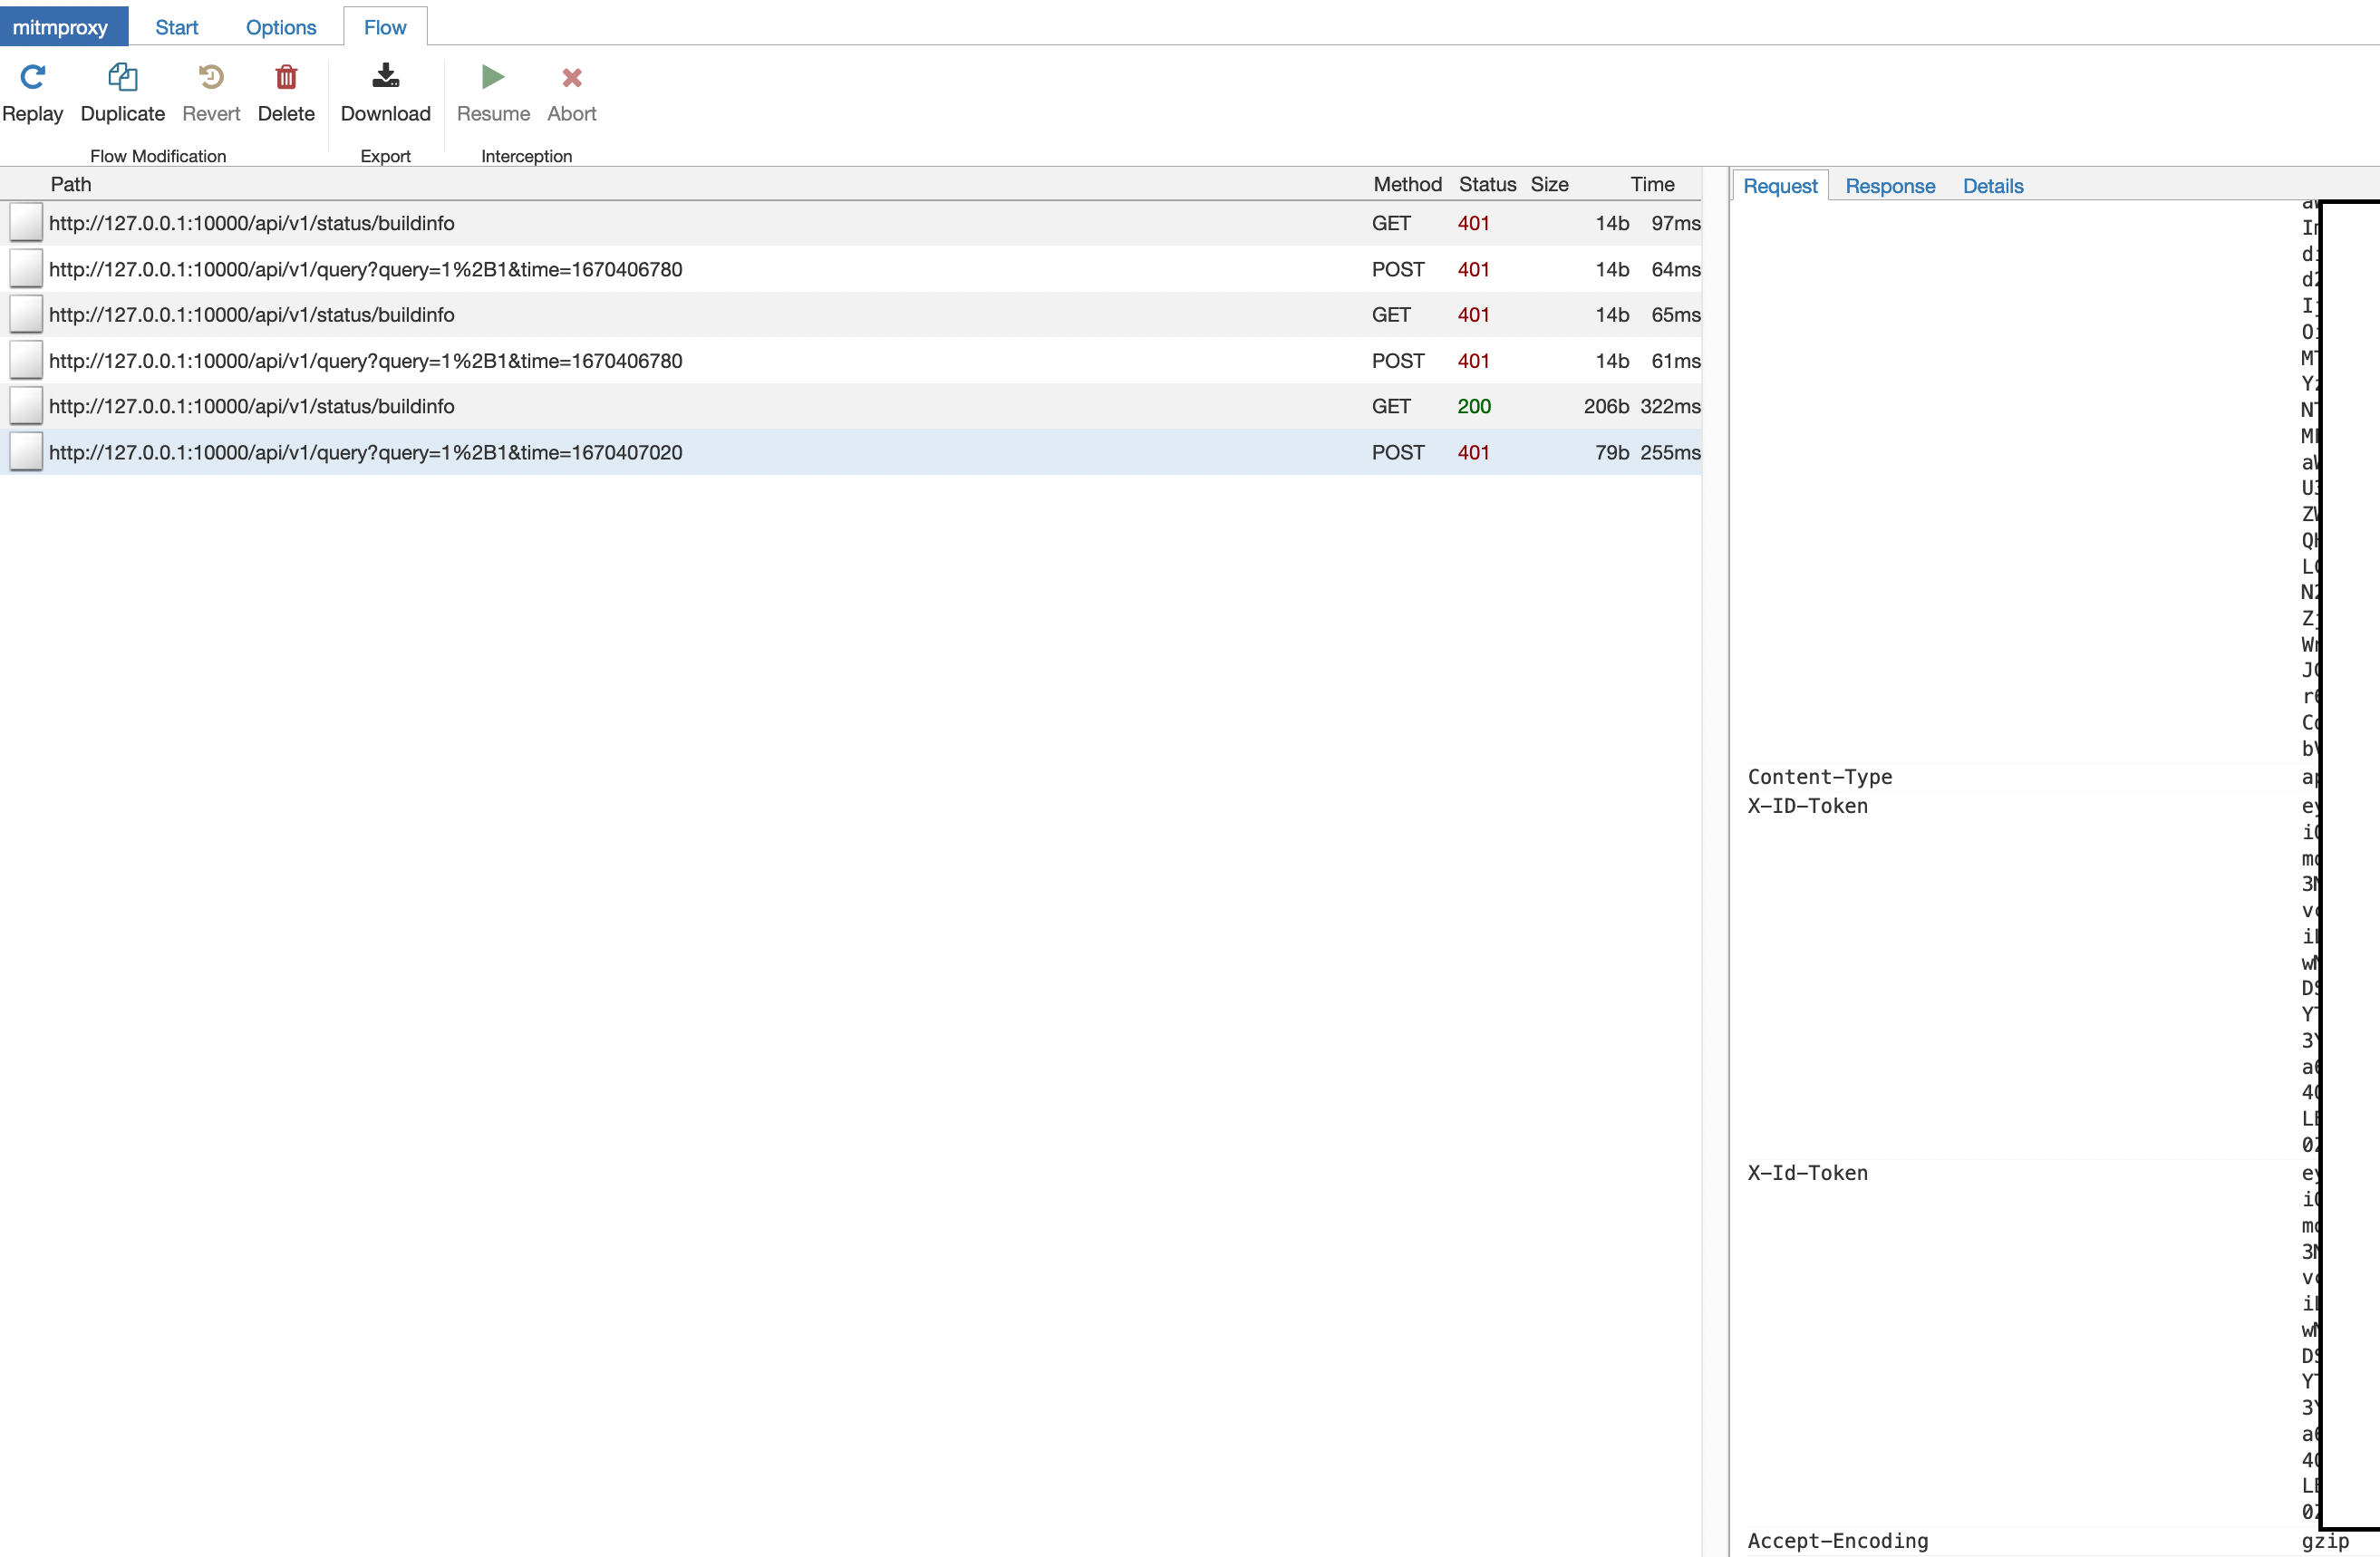Open the Details tab

(1992, 186)
